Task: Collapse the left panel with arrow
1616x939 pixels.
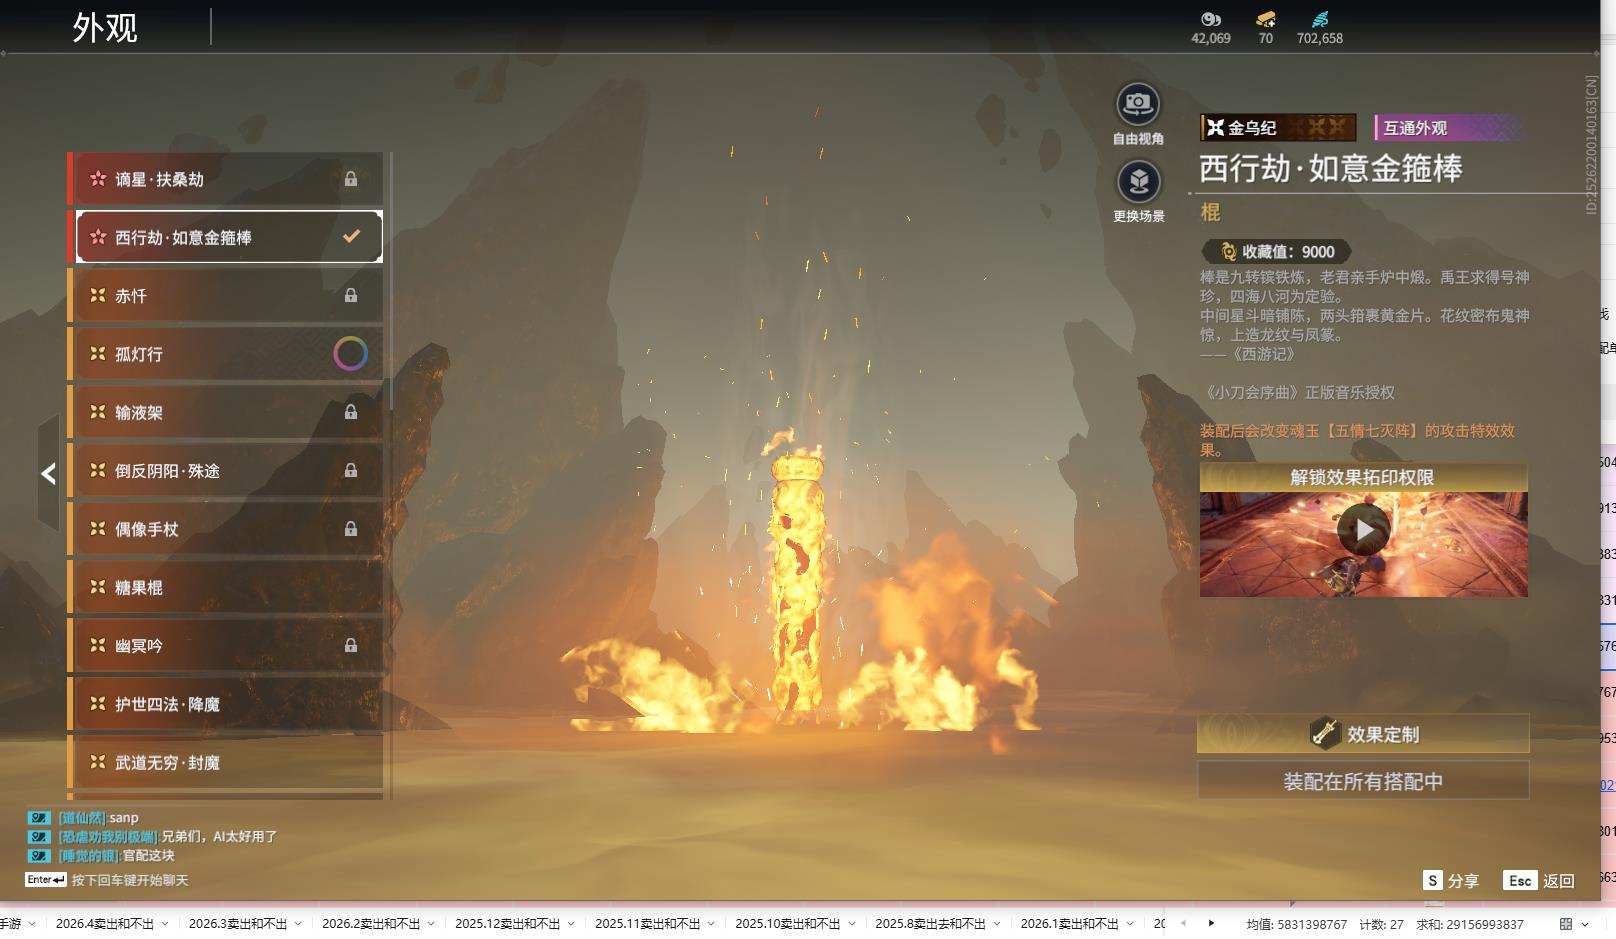Action: coord(48,473)
